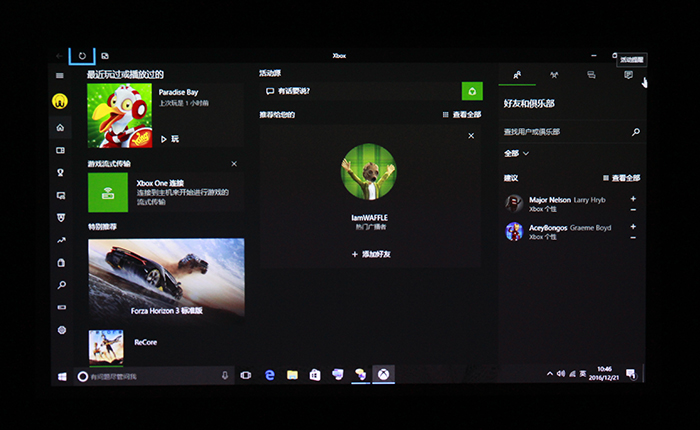Open the Achievements trophy icon in the sidebar

pyautogui.click(x=60, y=172)
